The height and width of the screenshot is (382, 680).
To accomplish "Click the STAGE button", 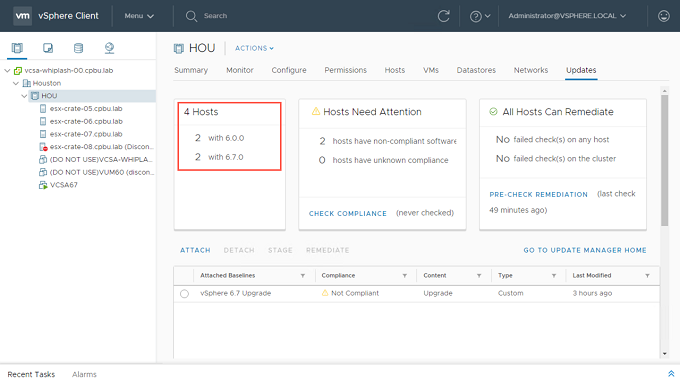I will [280, 250].
